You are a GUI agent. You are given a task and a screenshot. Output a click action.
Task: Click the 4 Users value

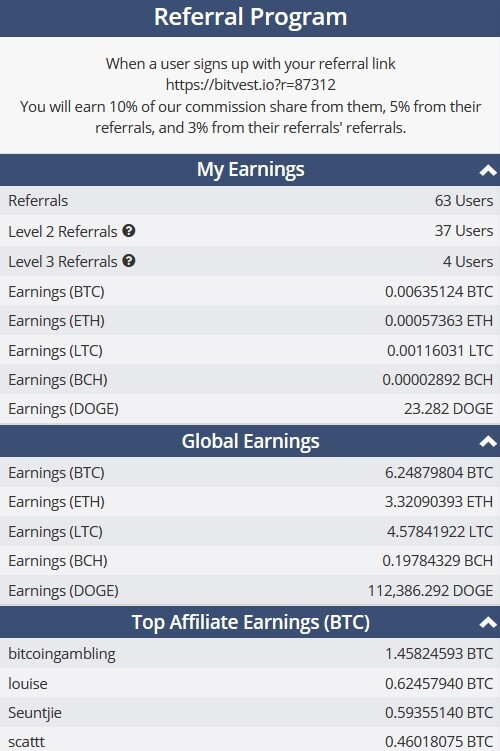468,262
